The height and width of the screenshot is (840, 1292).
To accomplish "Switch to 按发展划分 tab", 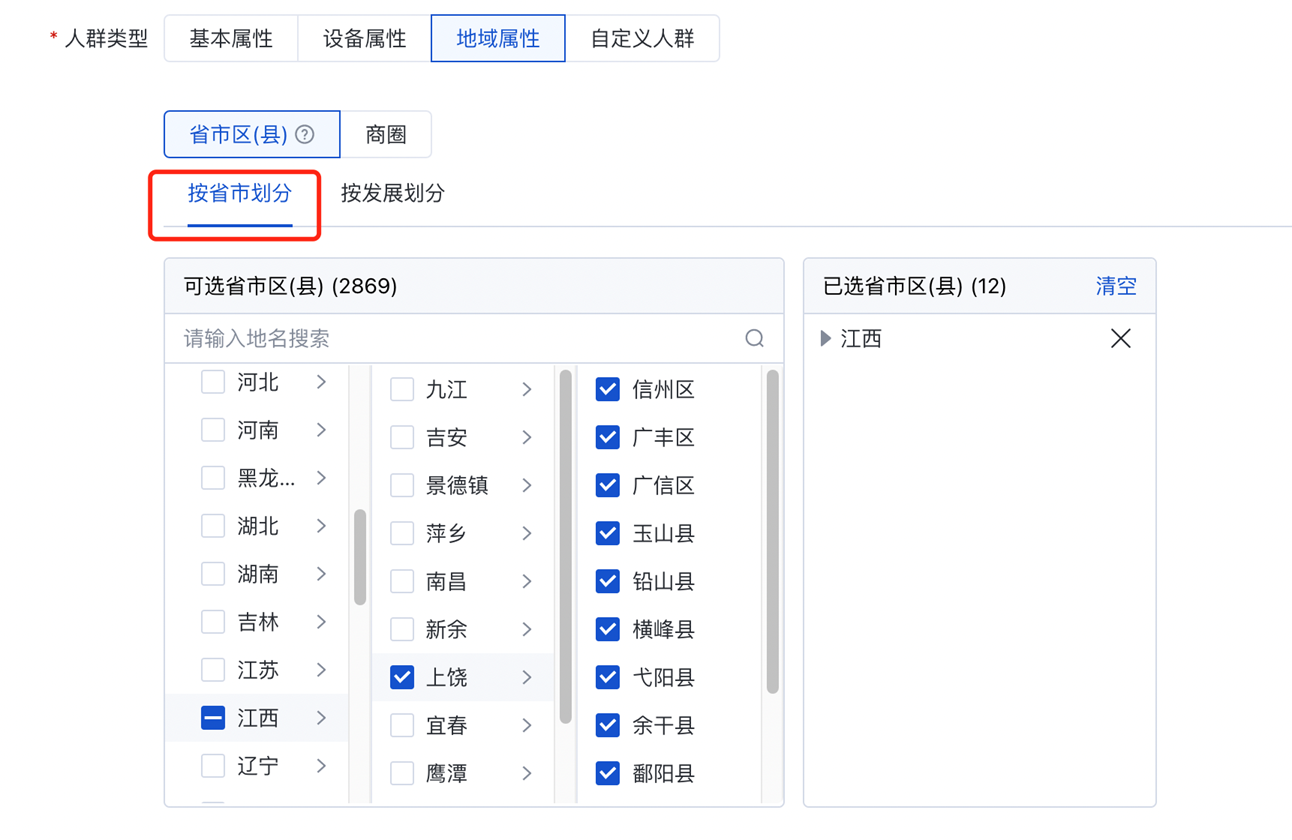I will pyautogui.click(x=392, y=193).
